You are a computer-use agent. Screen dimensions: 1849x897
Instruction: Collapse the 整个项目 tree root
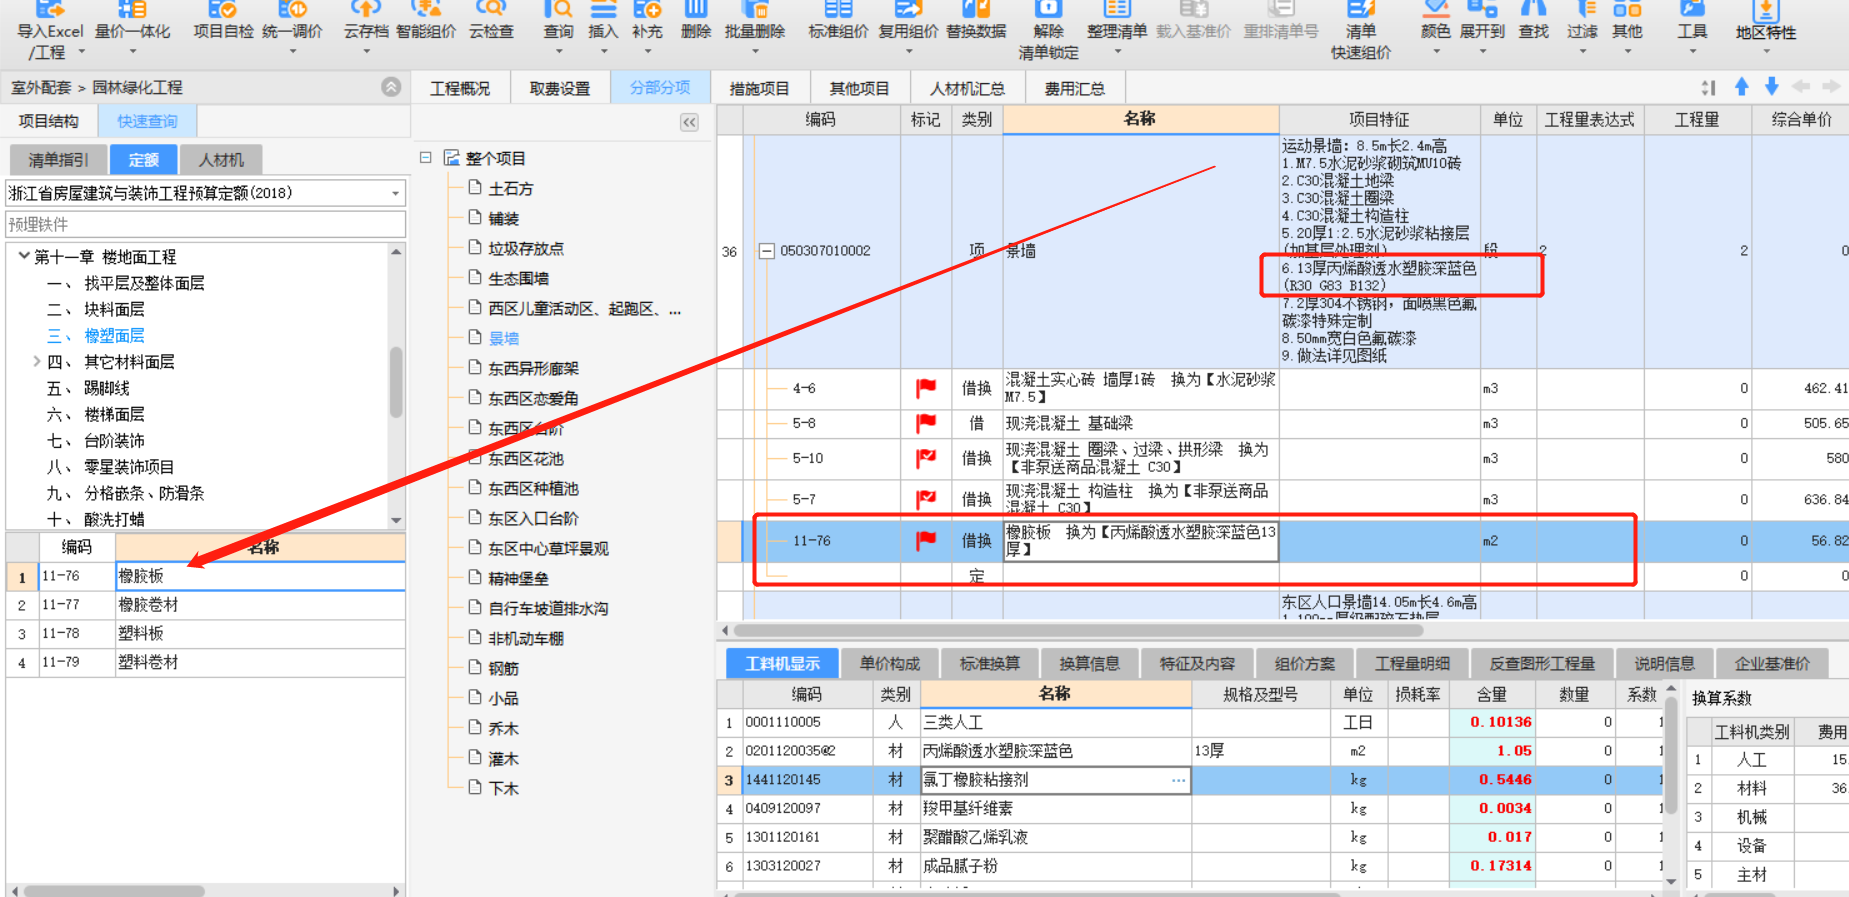click(425, 158)
